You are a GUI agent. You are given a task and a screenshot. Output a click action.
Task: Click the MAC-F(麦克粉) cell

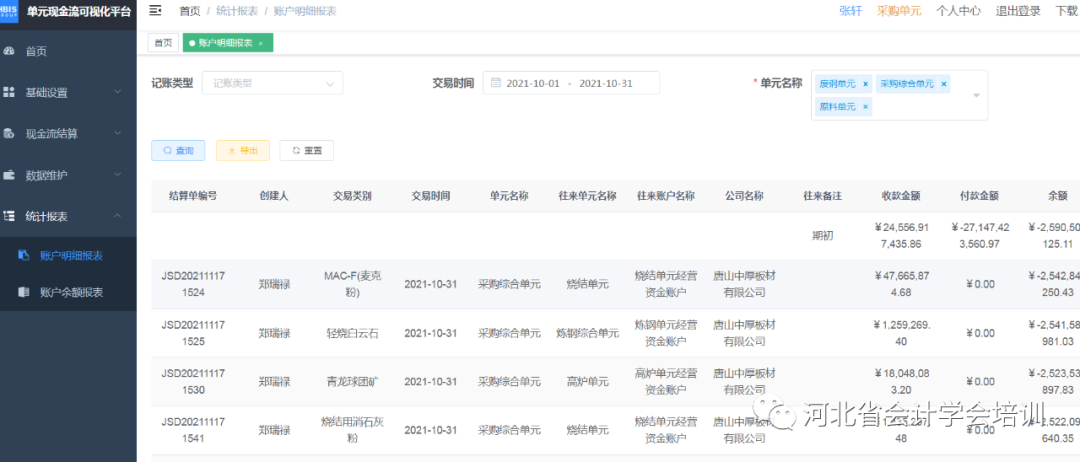coord(353,284)
